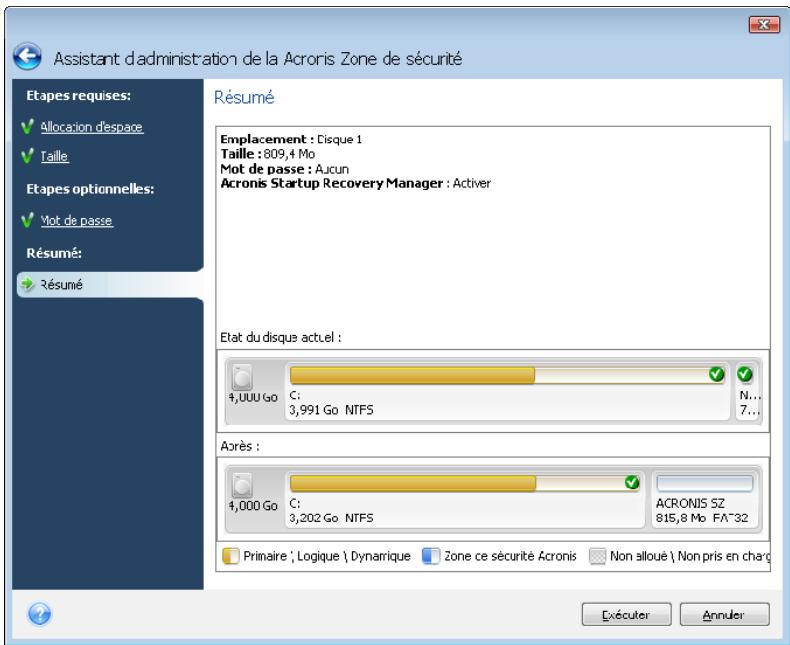Screen dimensions: 790x645
Task: Click the 'Etapes optionnelles:' sidebar heading
Action: [90, 189]
